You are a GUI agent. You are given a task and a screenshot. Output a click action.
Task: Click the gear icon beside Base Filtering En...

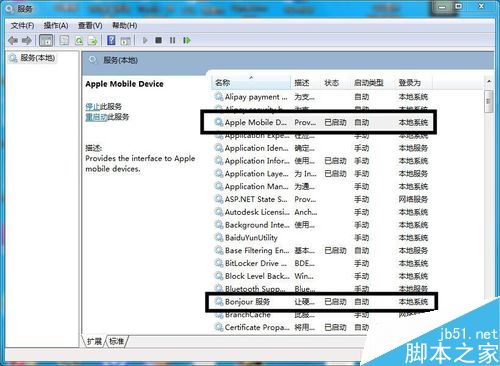(x=219, y=250)
